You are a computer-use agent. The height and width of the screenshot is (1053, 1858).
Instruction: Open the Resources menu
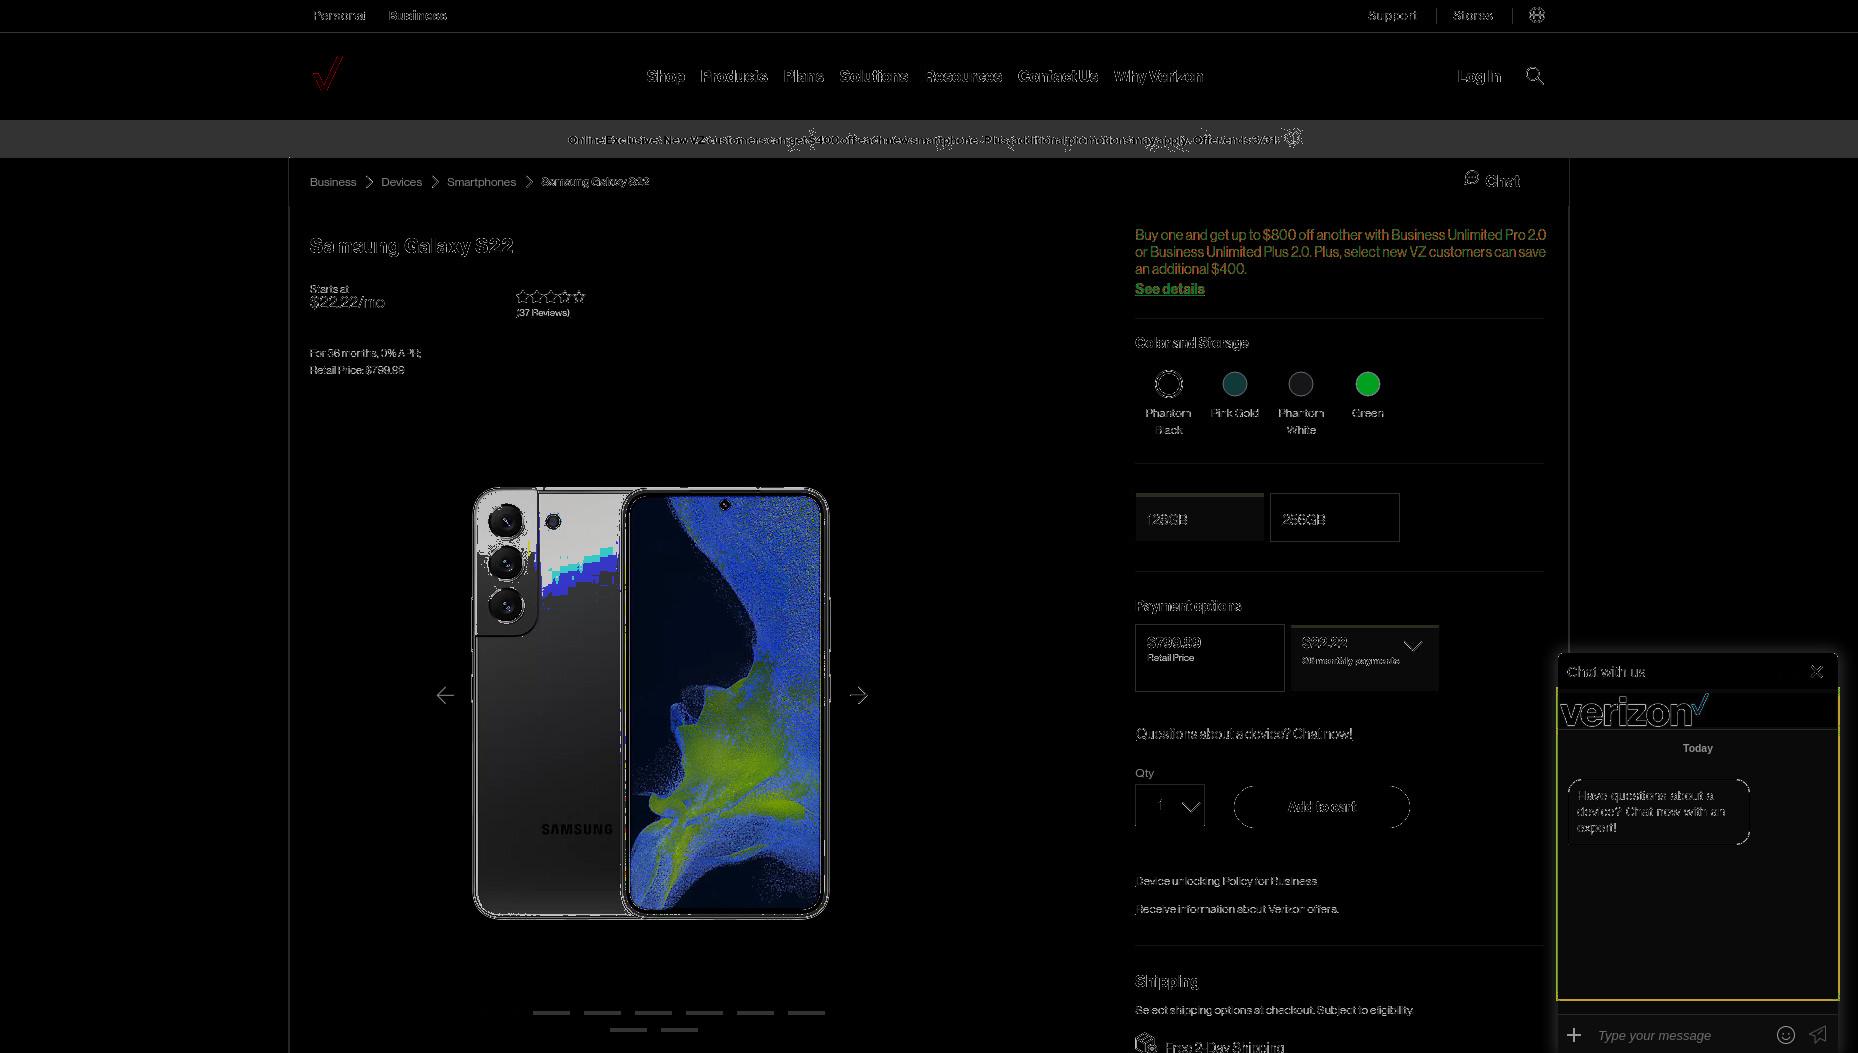(x=963, y=76)
